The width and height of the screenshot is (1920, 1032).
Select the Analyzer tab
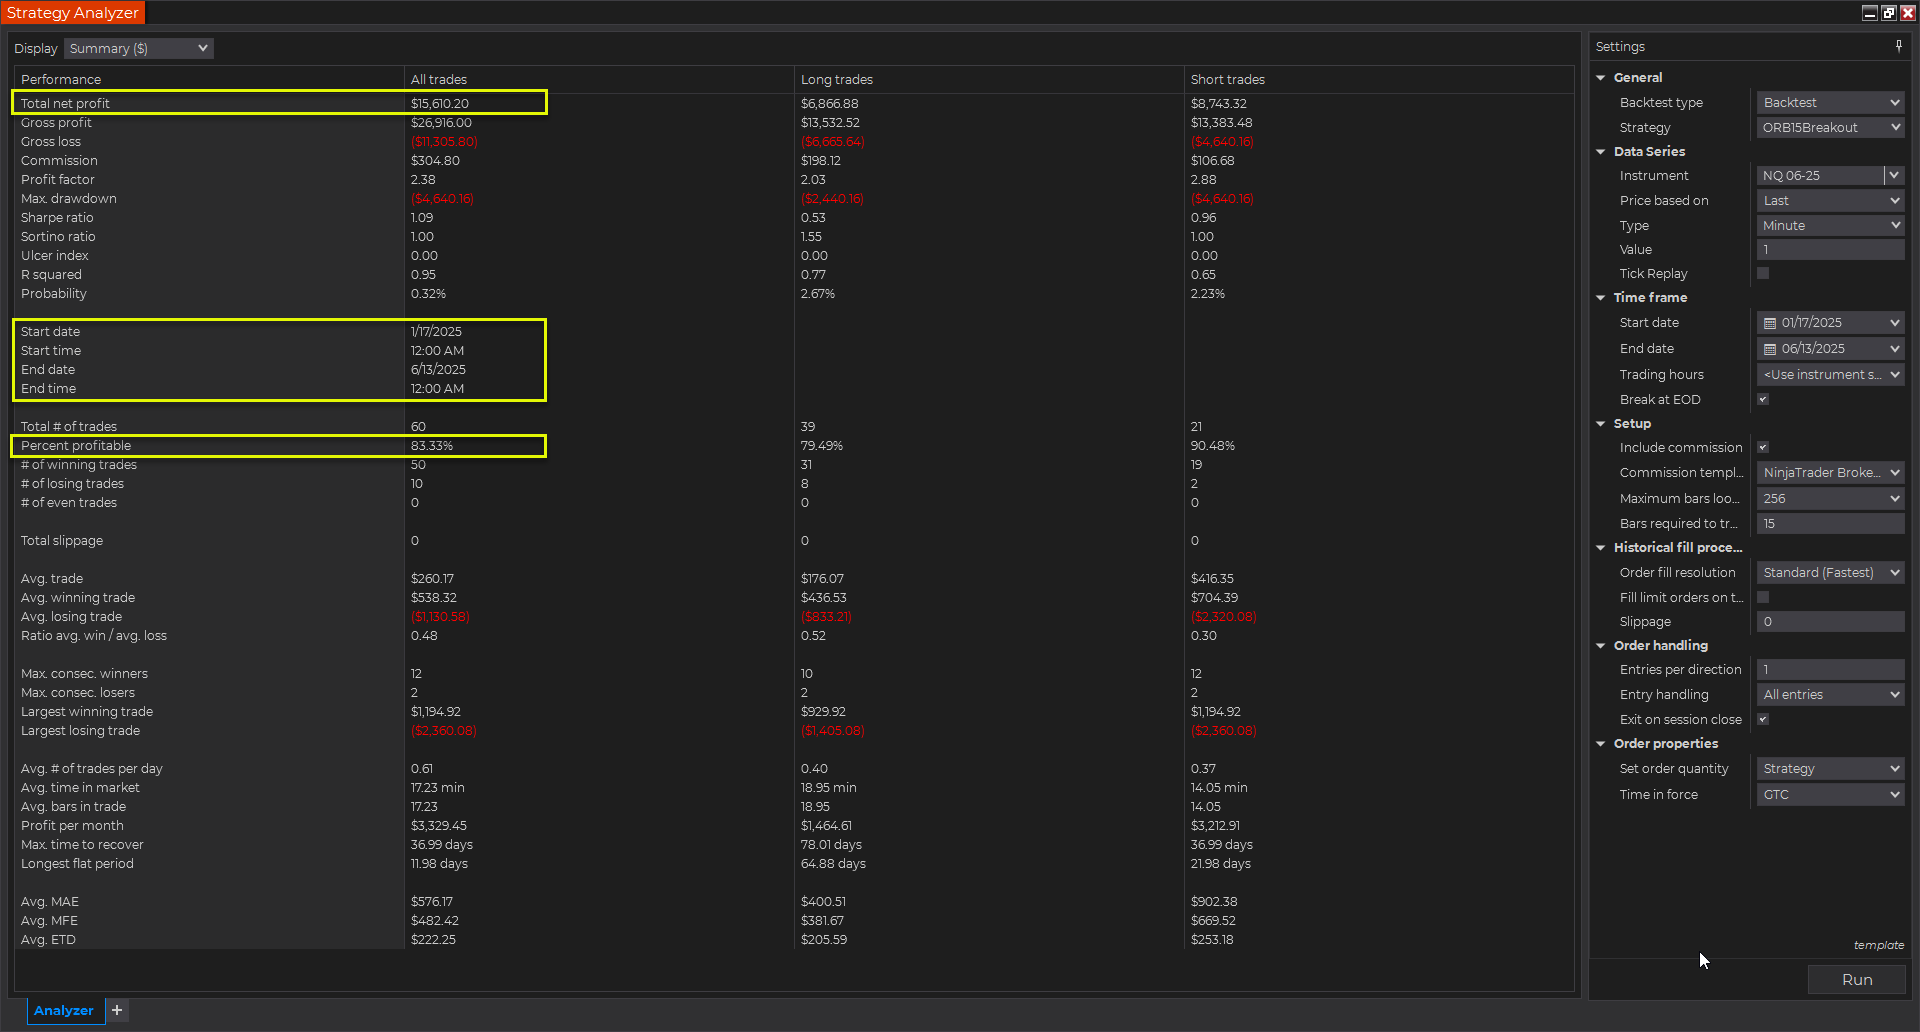[64, 1010]
